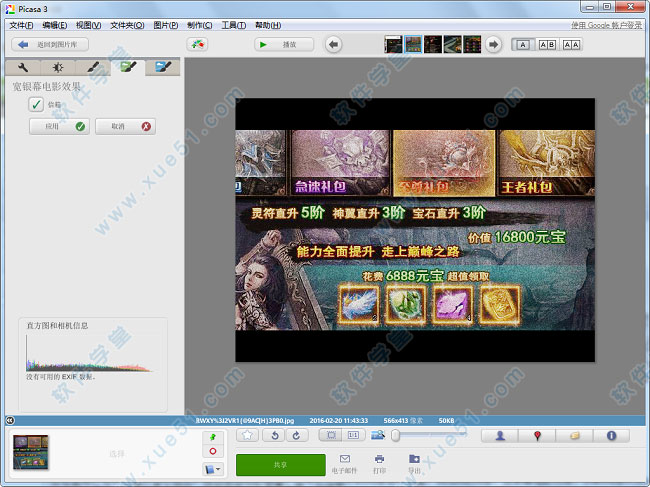
Task: Return to the photo library
Action: click(x=50, y=44)
